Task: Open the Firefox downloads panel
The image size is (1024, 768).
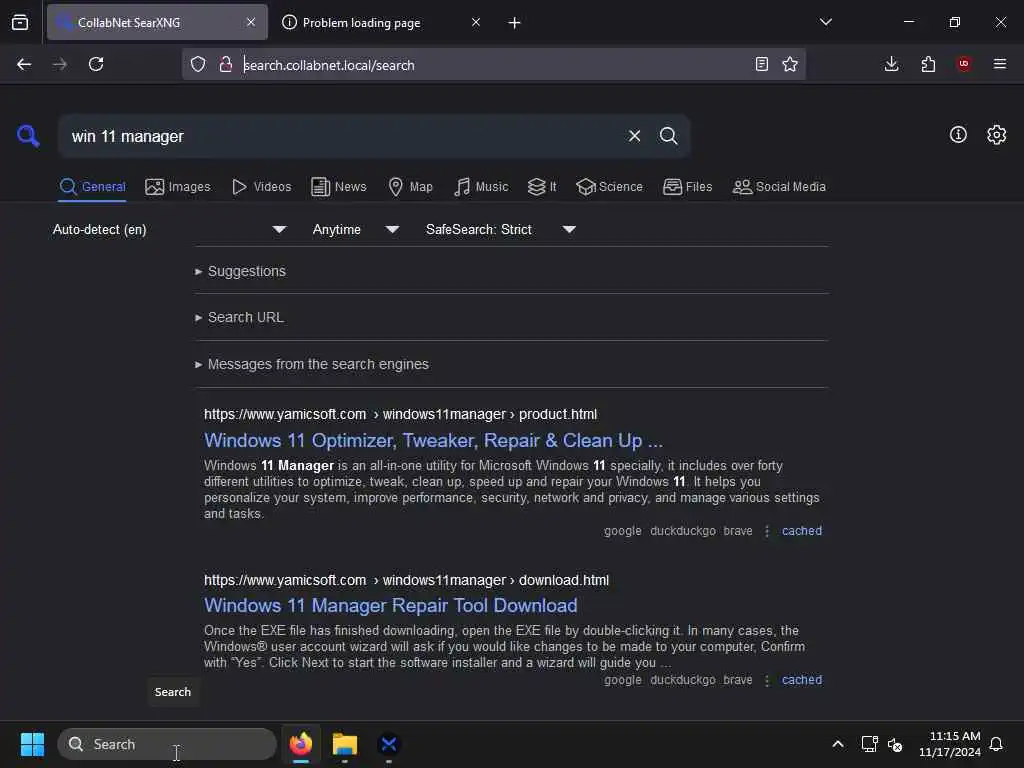Action: click(x=891, y=64)
